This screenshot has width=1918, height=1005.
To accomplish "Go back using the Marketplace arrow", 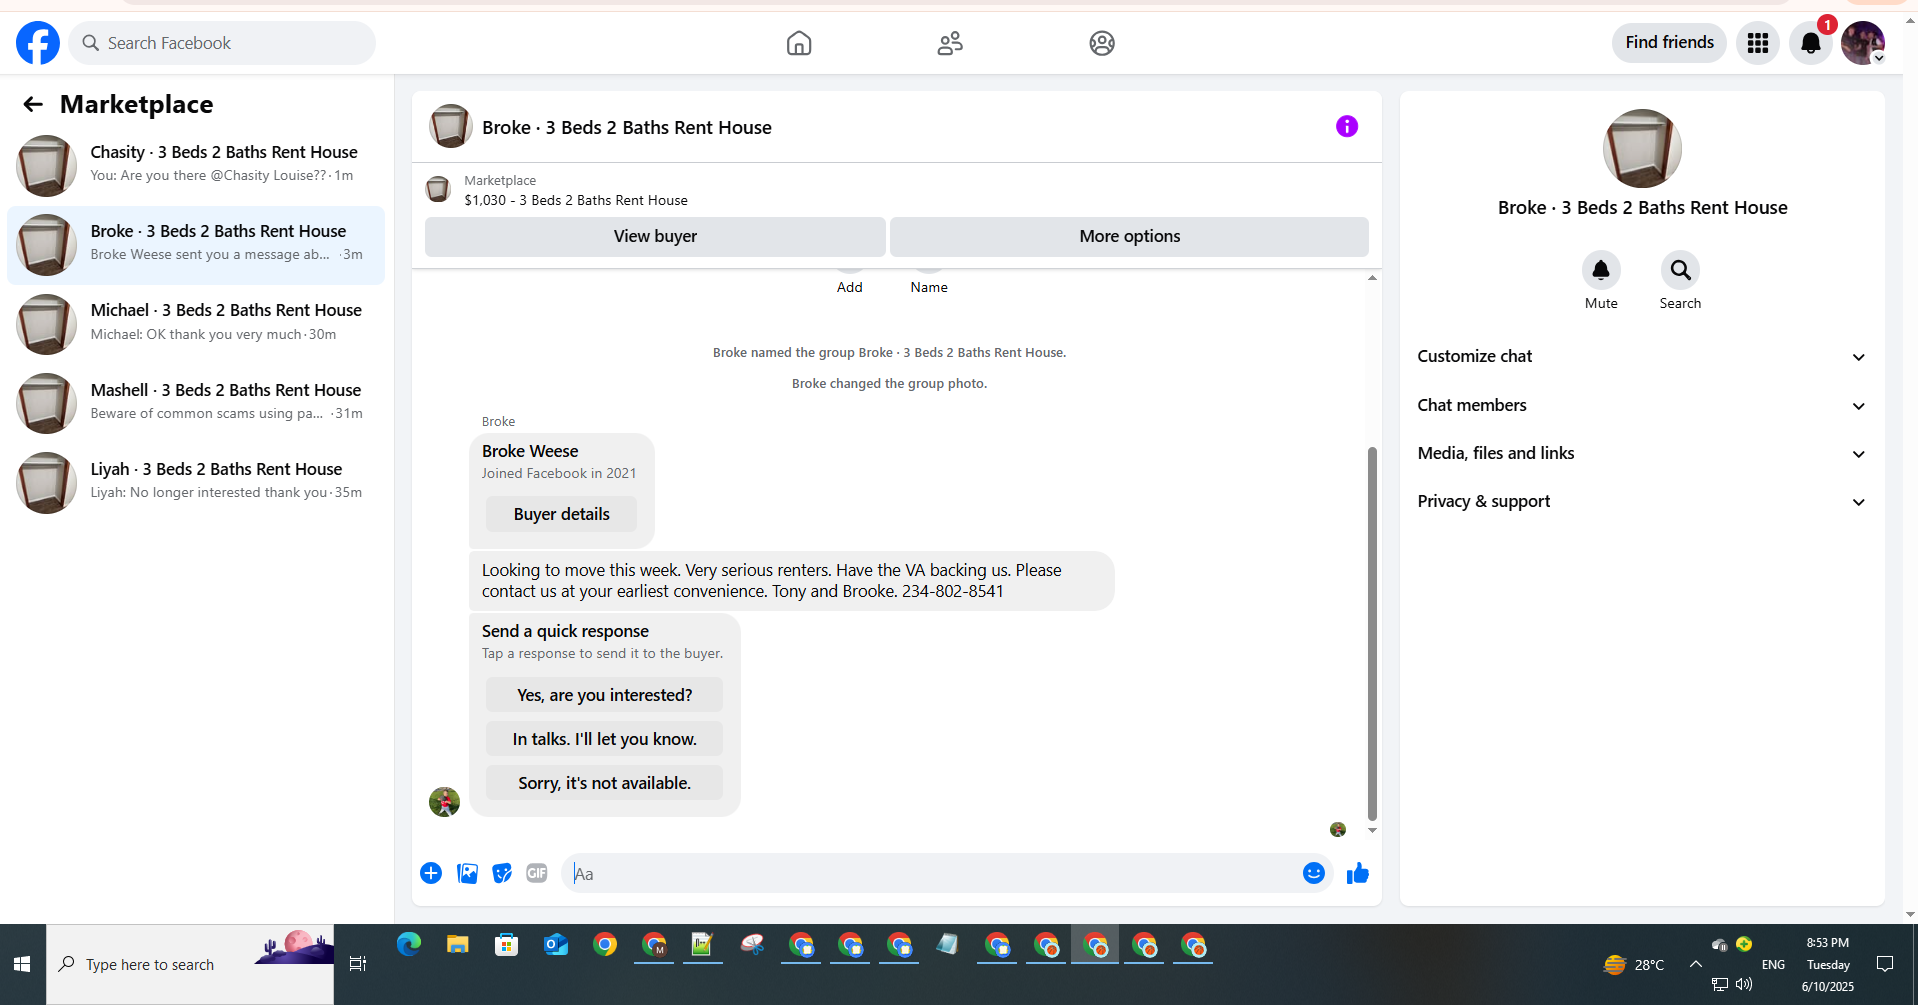I will (x=33, y=104).
